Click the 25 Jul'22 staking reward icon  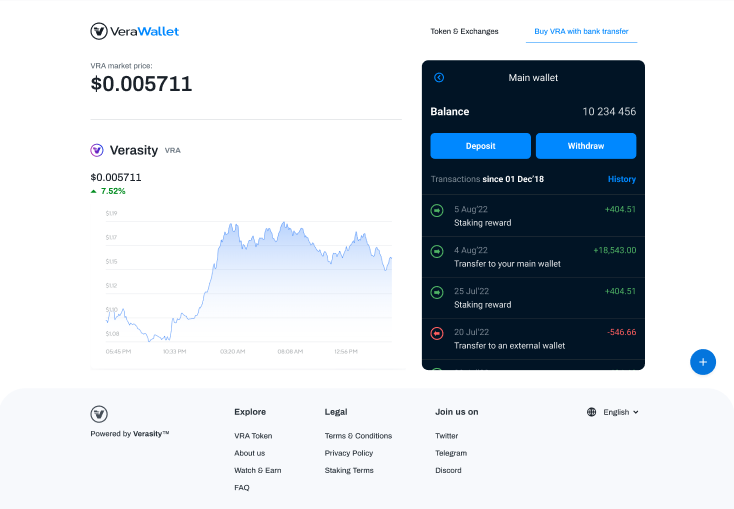tap(437, 293)
